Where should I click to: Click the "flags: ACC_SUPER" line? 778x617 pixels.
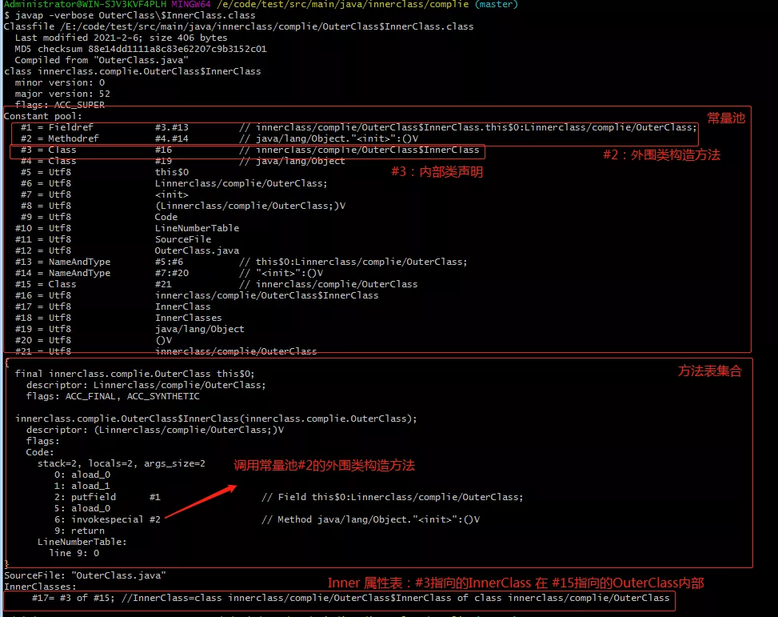coord(60,105)
